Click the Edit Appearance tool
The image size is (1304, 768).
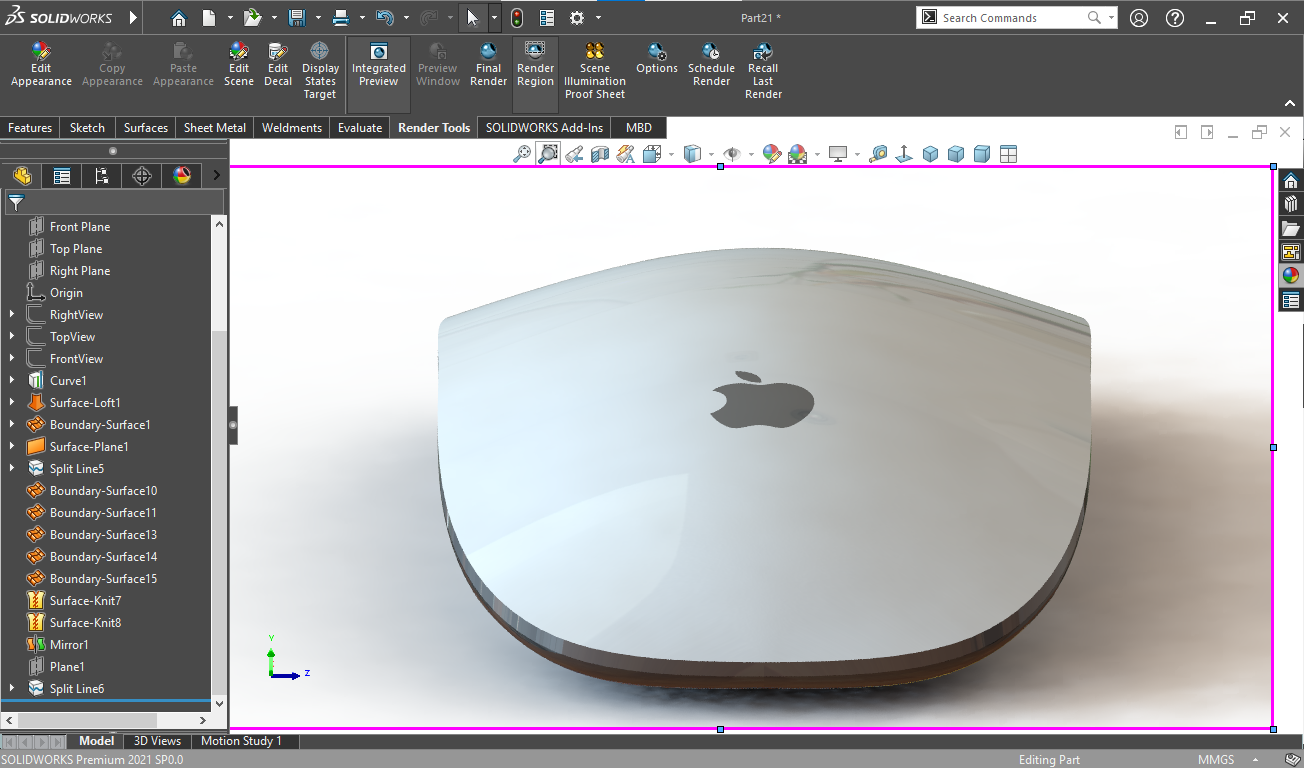click(x=41, y=64)
